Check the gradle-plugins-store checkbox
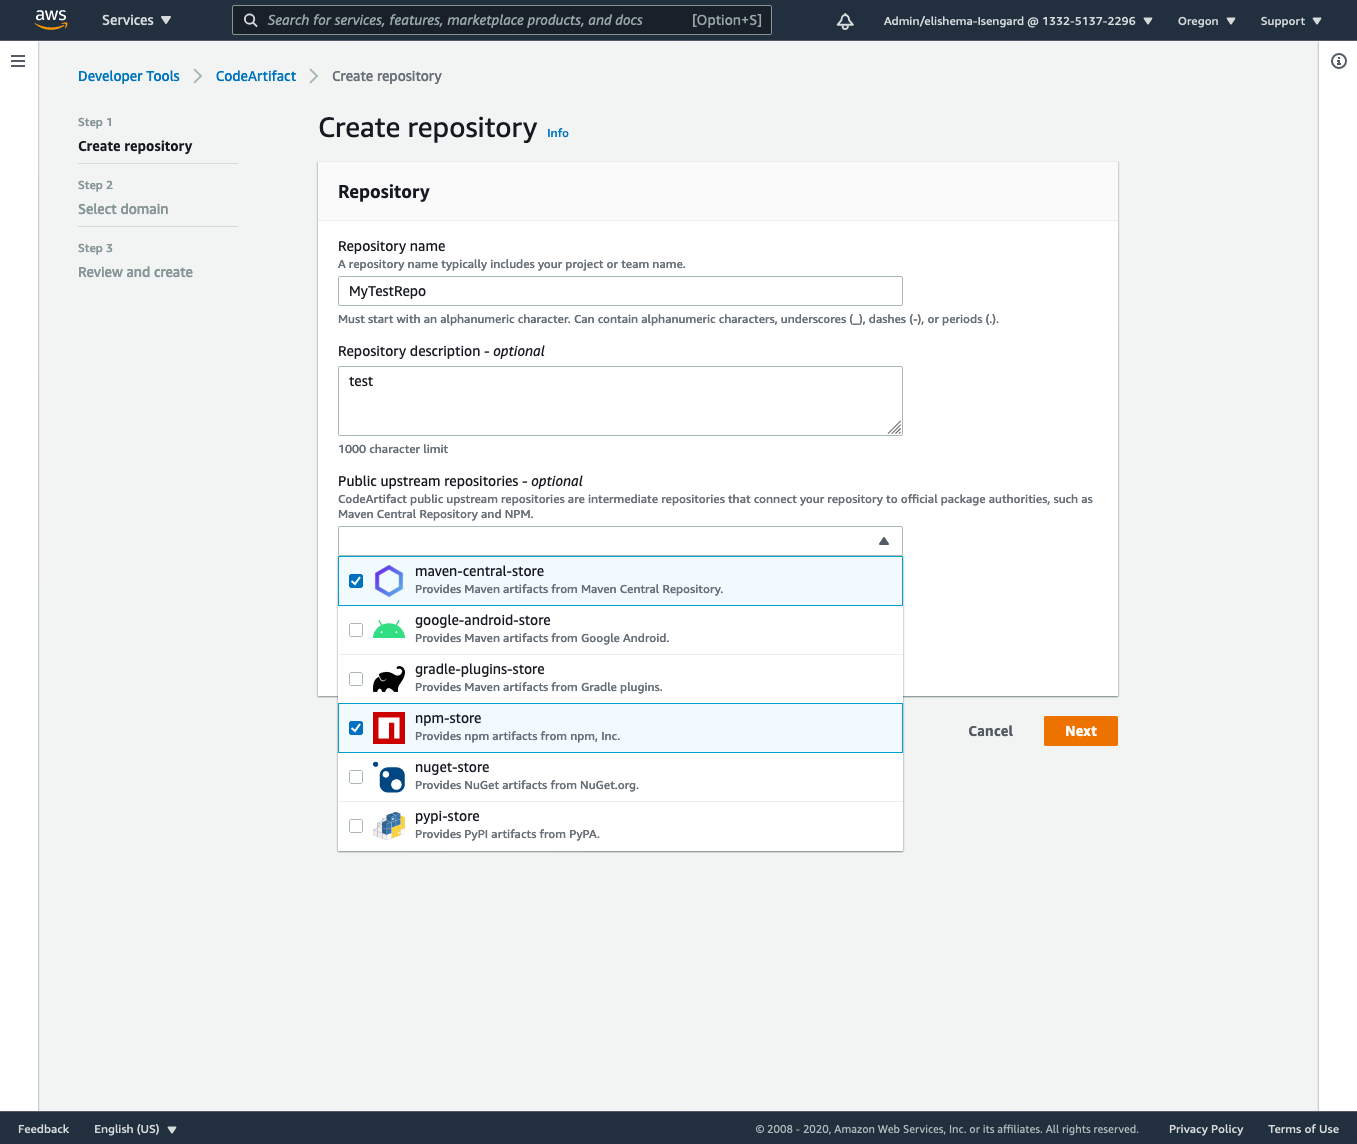 tap(356, 679)
